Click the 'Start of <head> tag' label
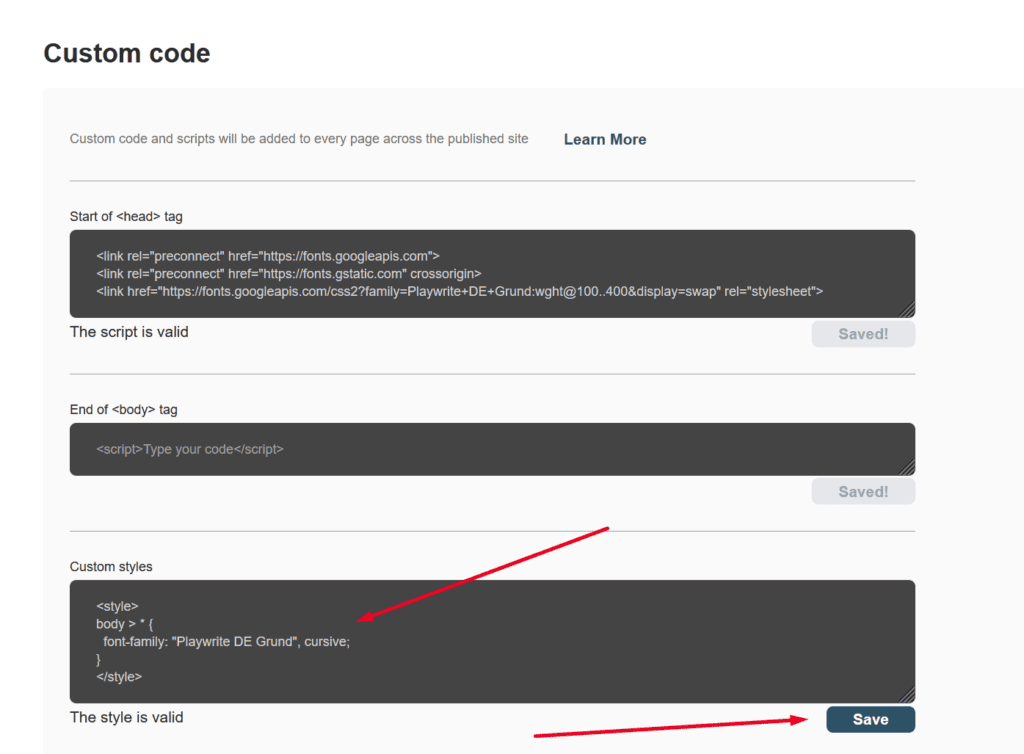 point(126,216)
